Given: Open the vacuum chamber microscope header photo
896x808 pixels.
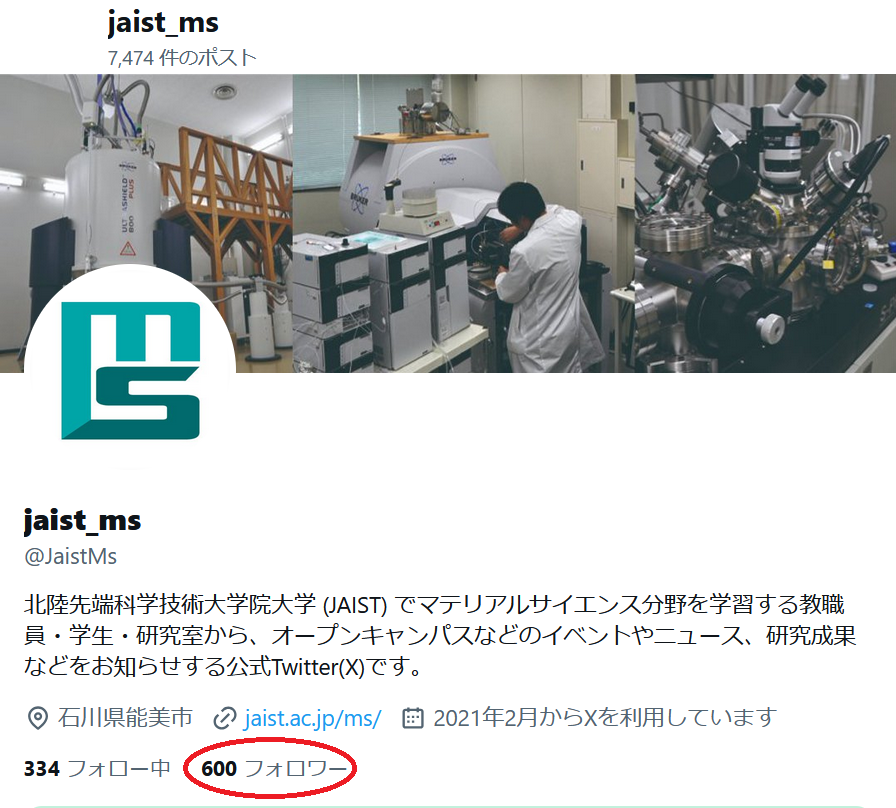Looking at the screenshot, I should click(x=766, y=223).
